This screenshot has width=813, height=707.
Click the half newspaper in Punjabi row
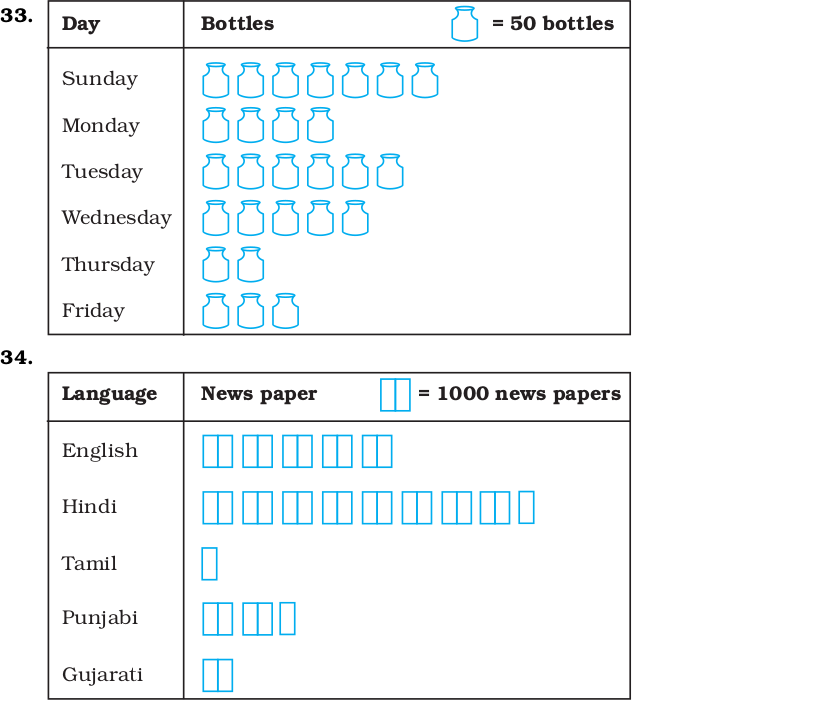click(288, 618)
